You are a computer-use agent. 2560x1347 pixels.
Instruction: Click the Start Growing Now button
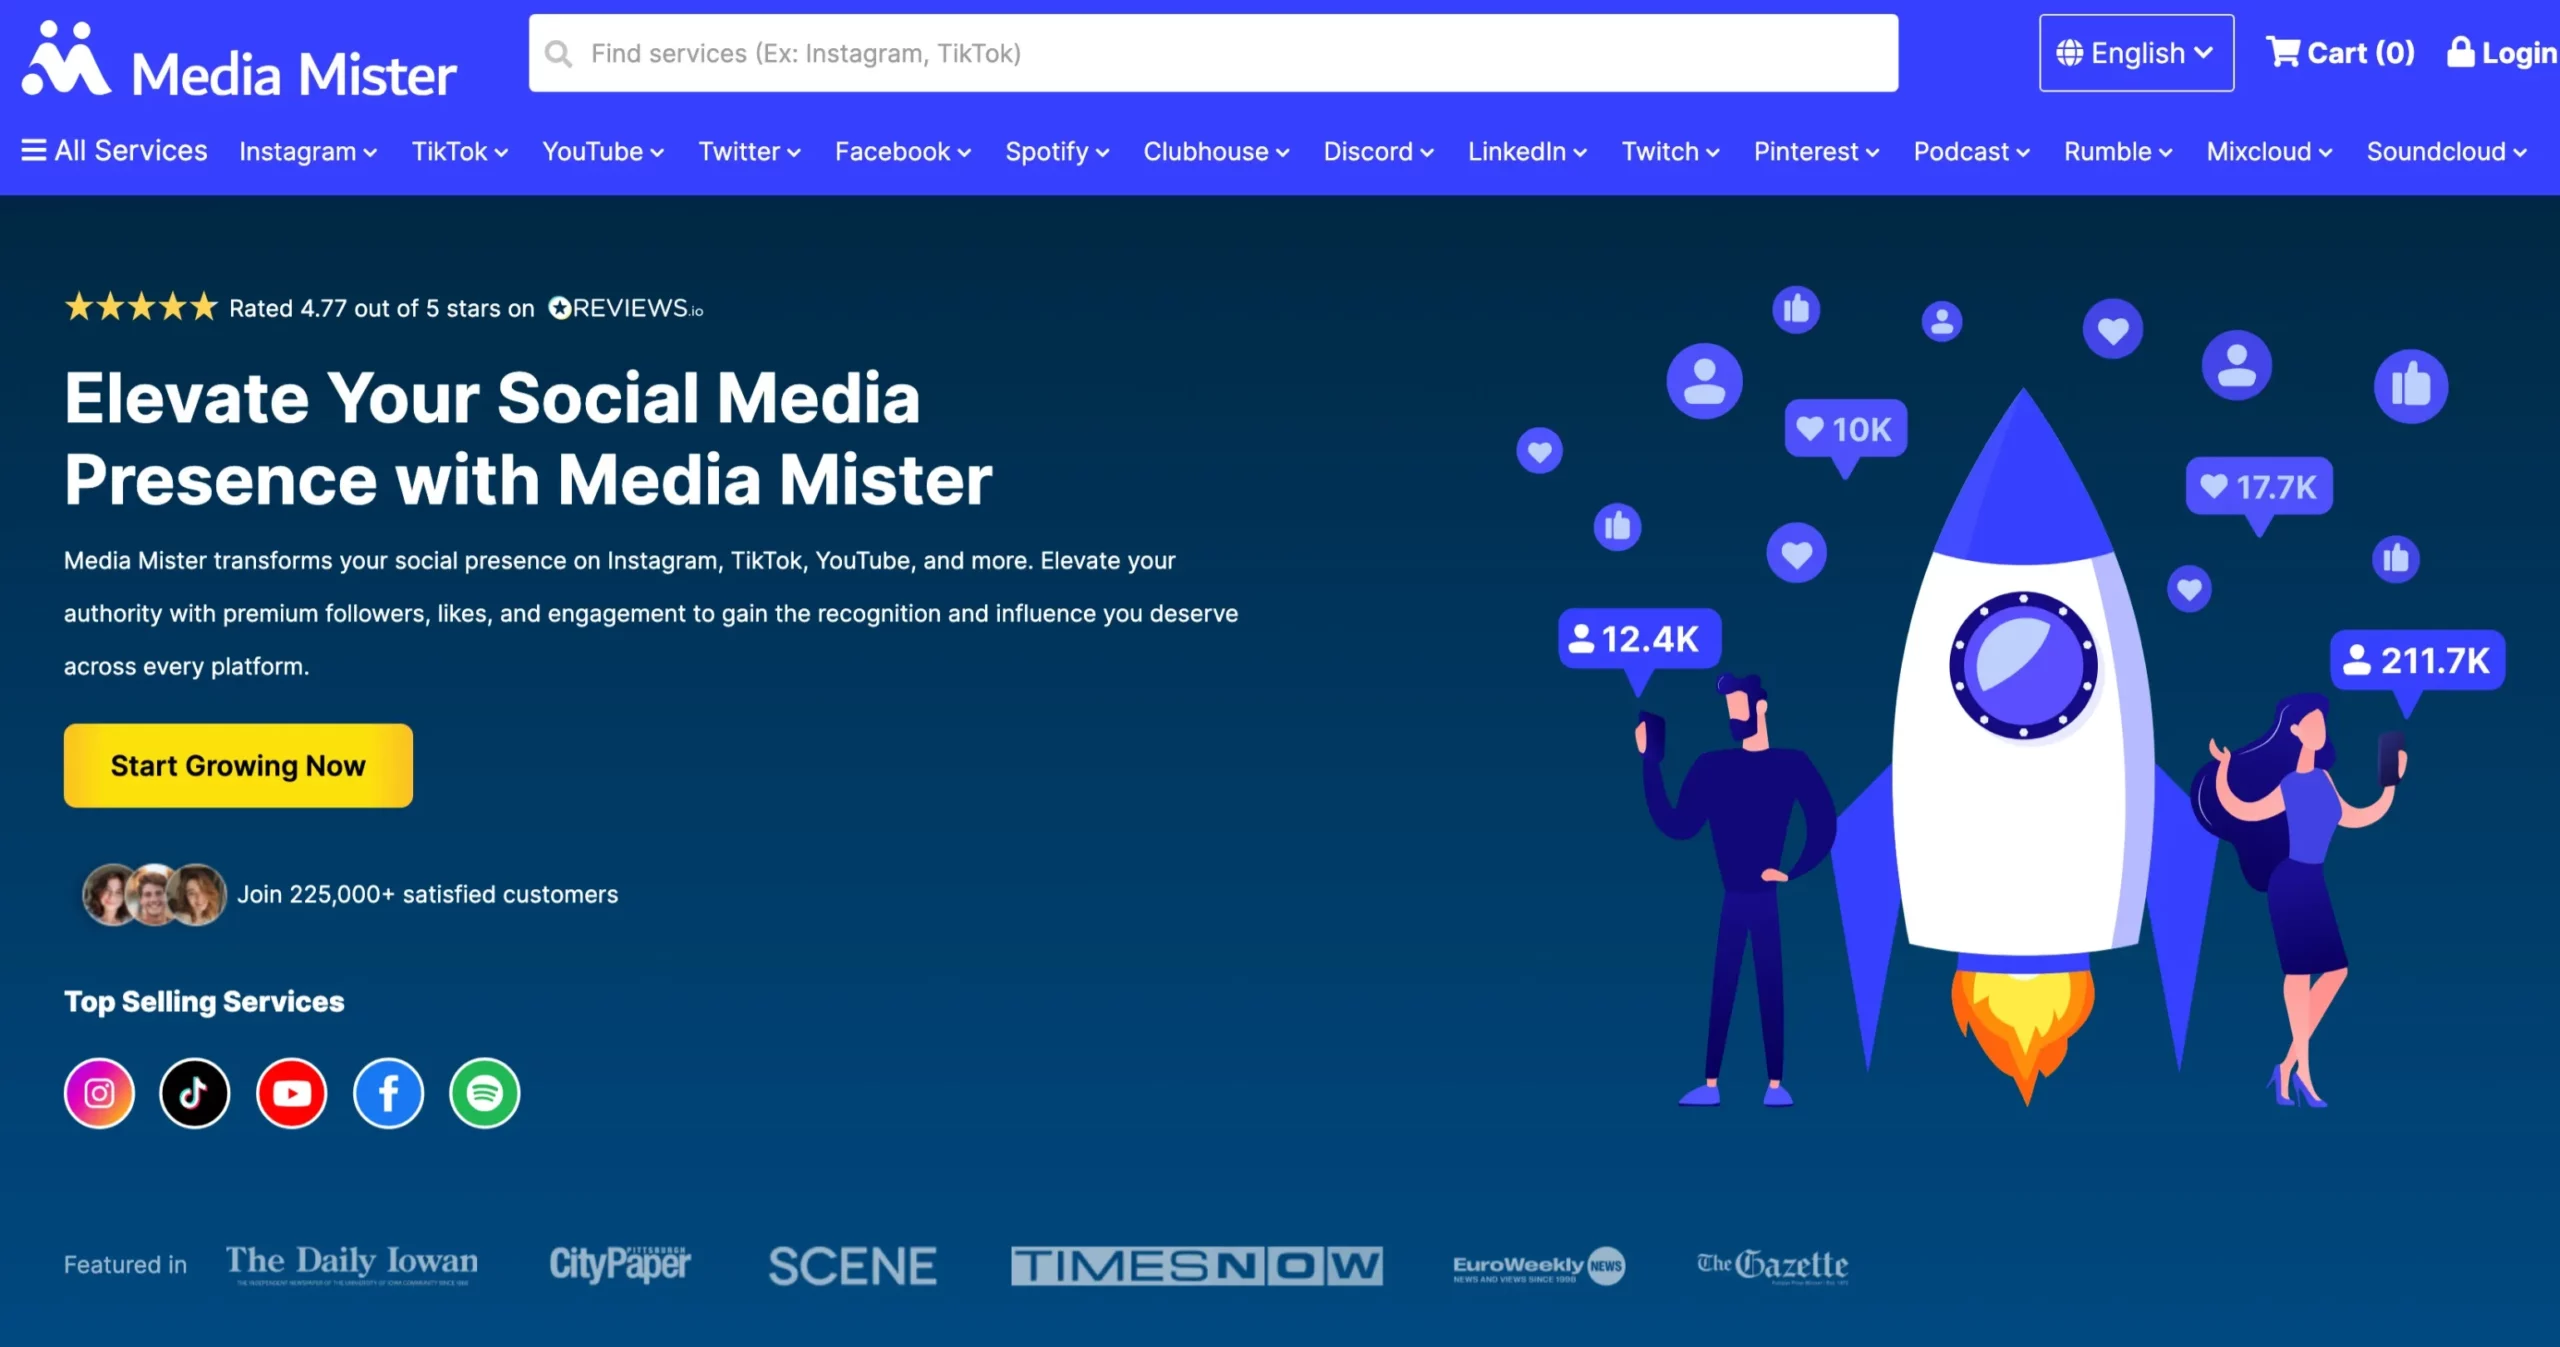[x=238, y=766]
